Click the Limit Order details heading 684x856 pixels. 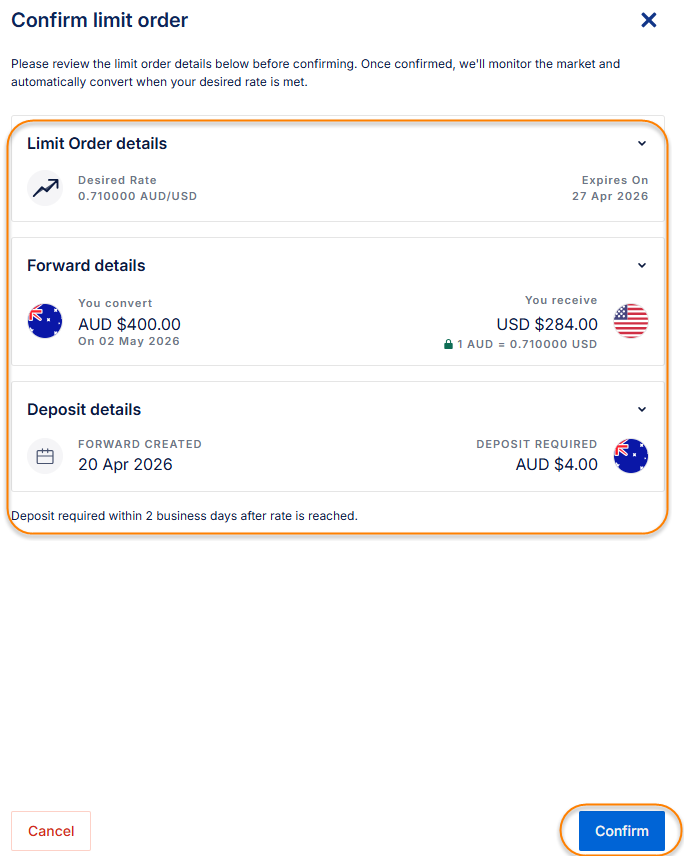coord(97,143)
